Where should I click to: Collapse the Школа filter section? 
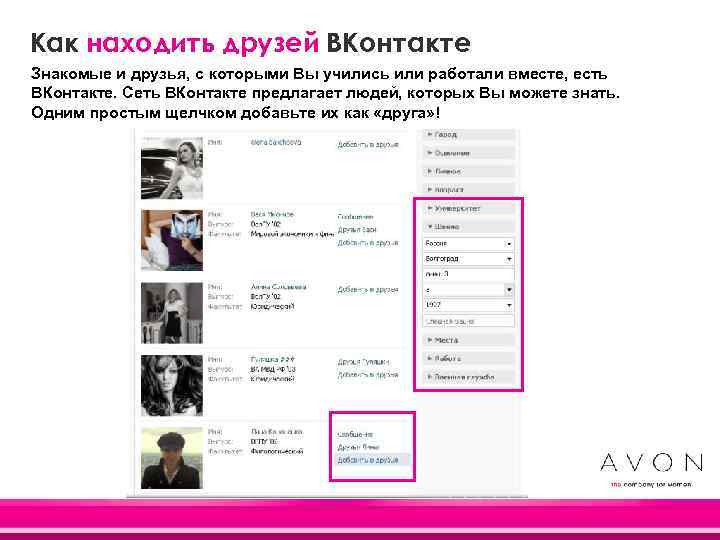(x=468, y=227)
